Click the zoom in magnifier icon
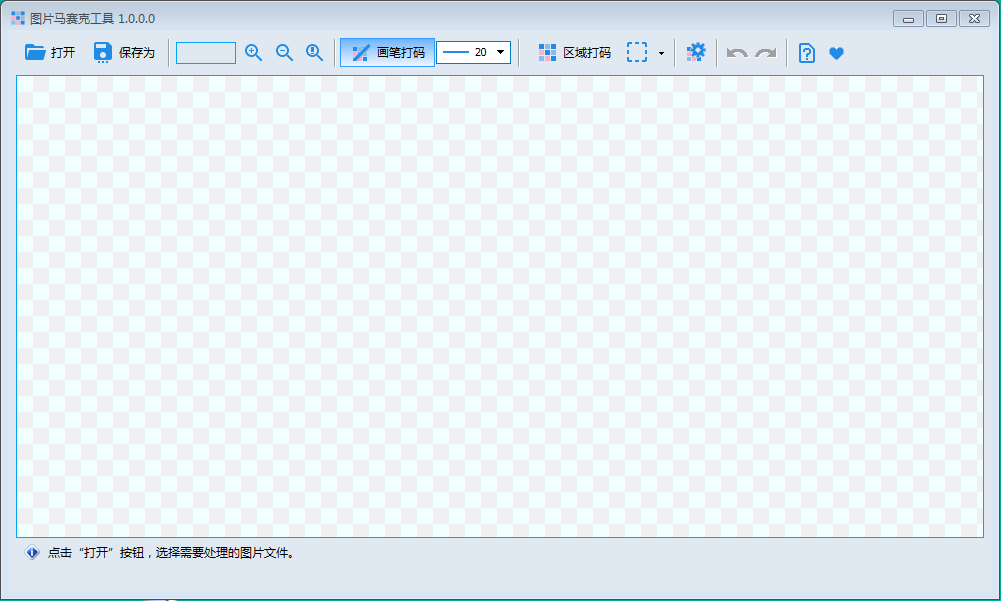This screenshot has width=1001, height=601. [254, 52]
